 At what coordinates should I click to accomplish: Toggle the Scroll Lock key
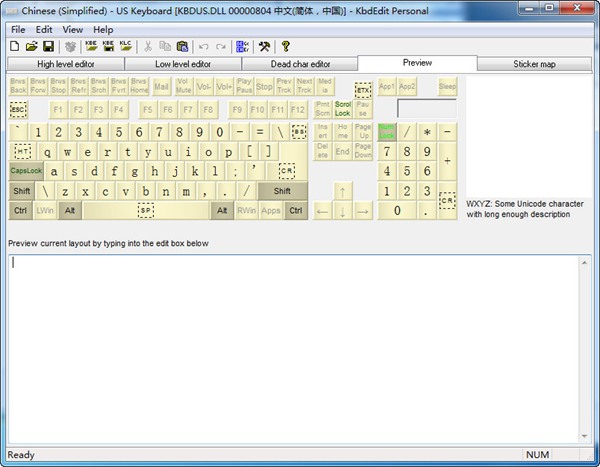click(x=342, y=109)
